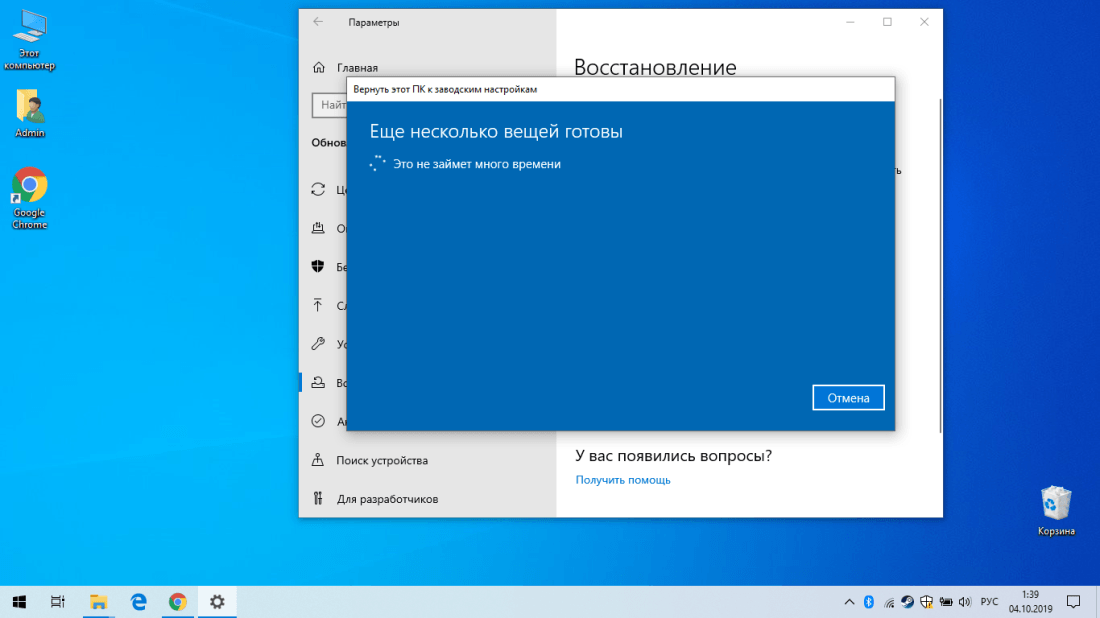This screenshot has height=618, width=1100.
Task: Select the Settings gear on the taskbar
Action: 217,602
